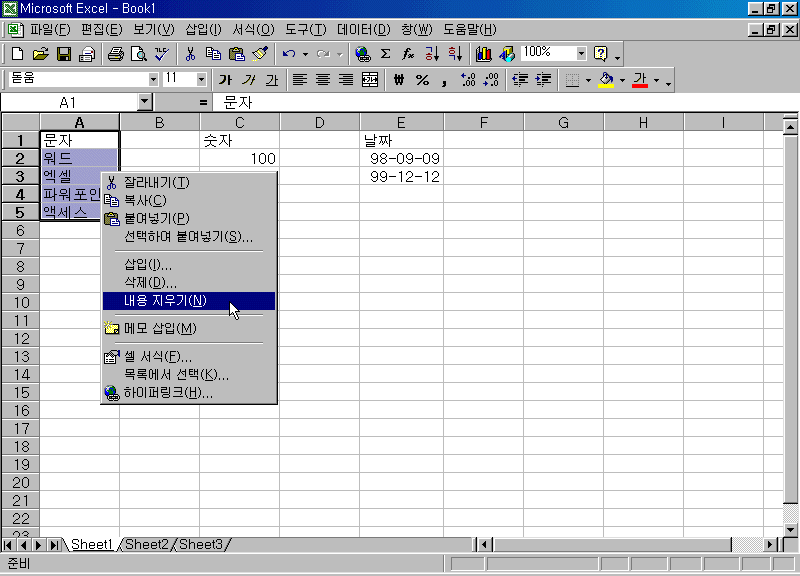Open a file with the Open folder icon
Image resolution: width=800 pixels, height=576 pixels.
click(40, 54)
